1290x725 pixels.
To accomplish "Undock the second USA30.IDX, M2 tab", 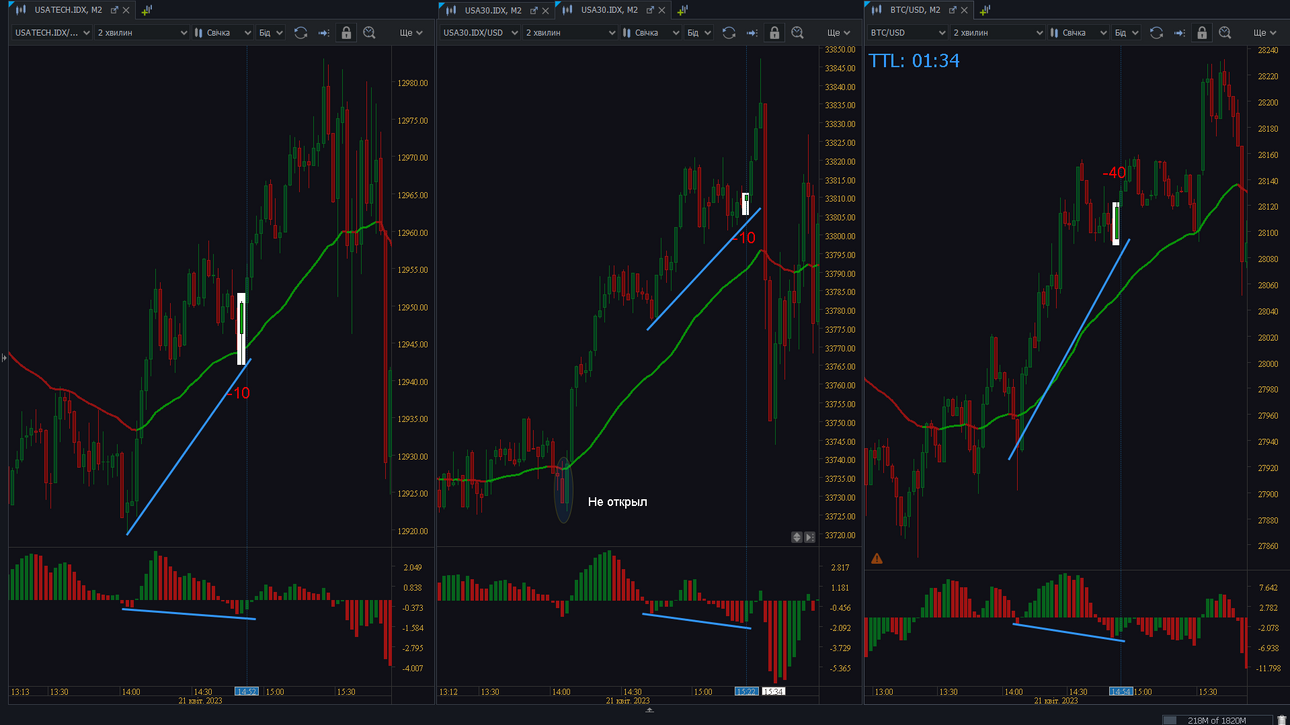I will 650,10.
